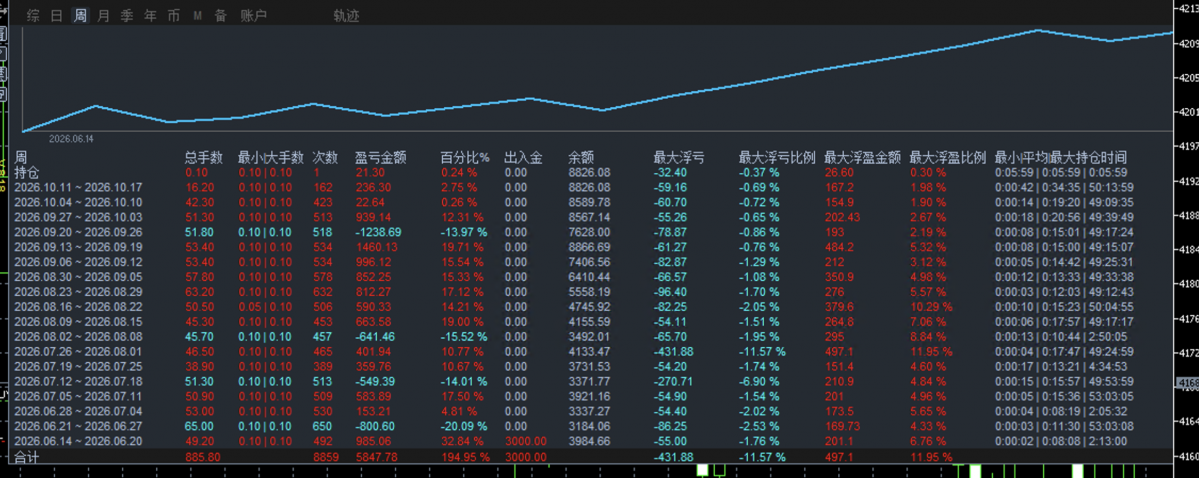The image size is (1199, 478).
Task: Switch to the 季 quarterly tab
Action: [x=127, y=15]
